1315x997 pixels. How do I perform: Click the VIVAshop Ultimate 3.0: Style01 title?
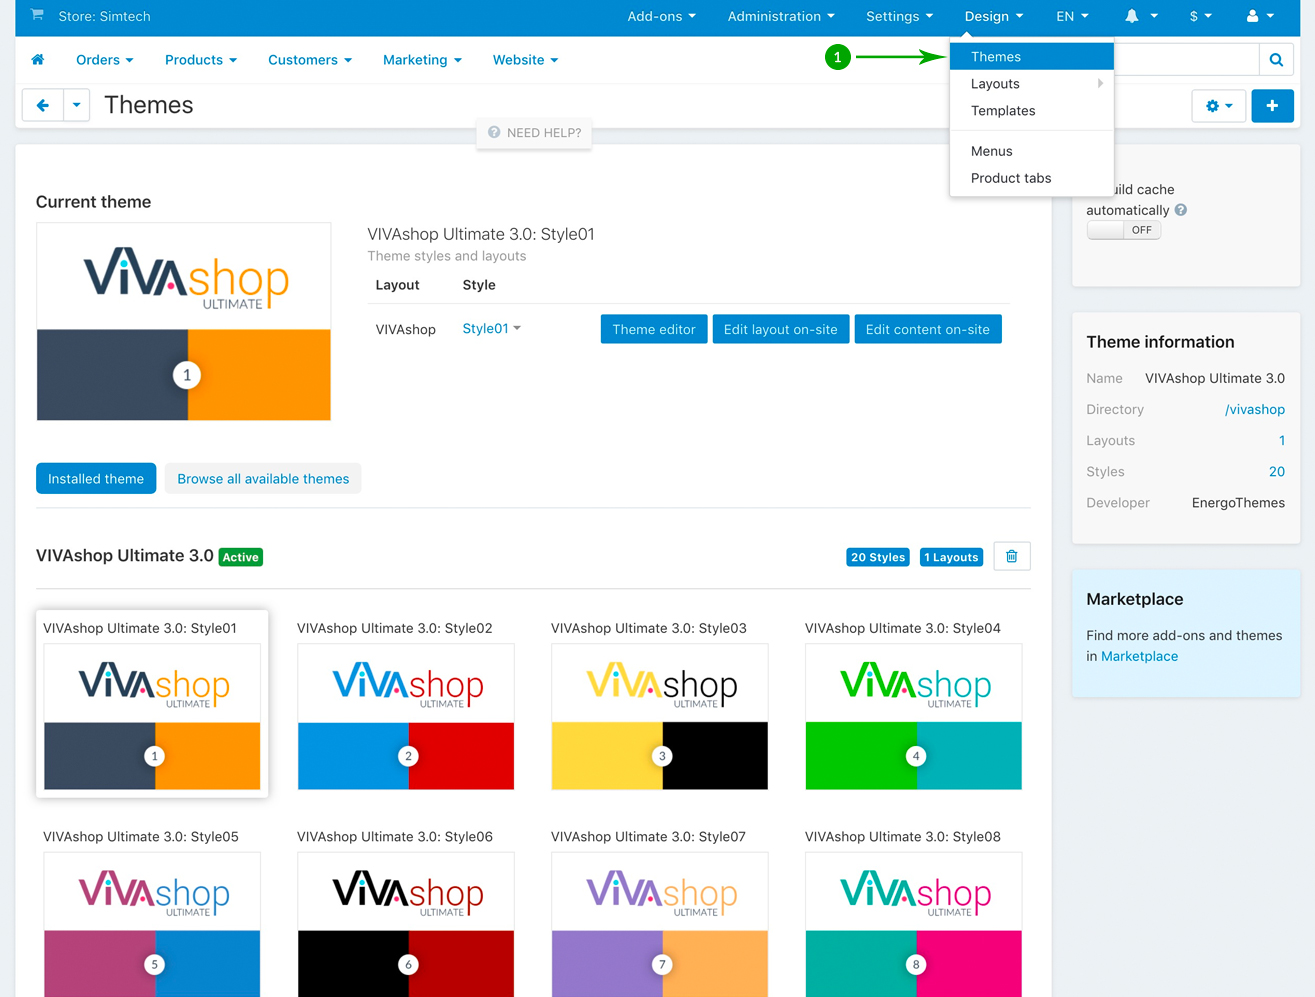[481, 234]
